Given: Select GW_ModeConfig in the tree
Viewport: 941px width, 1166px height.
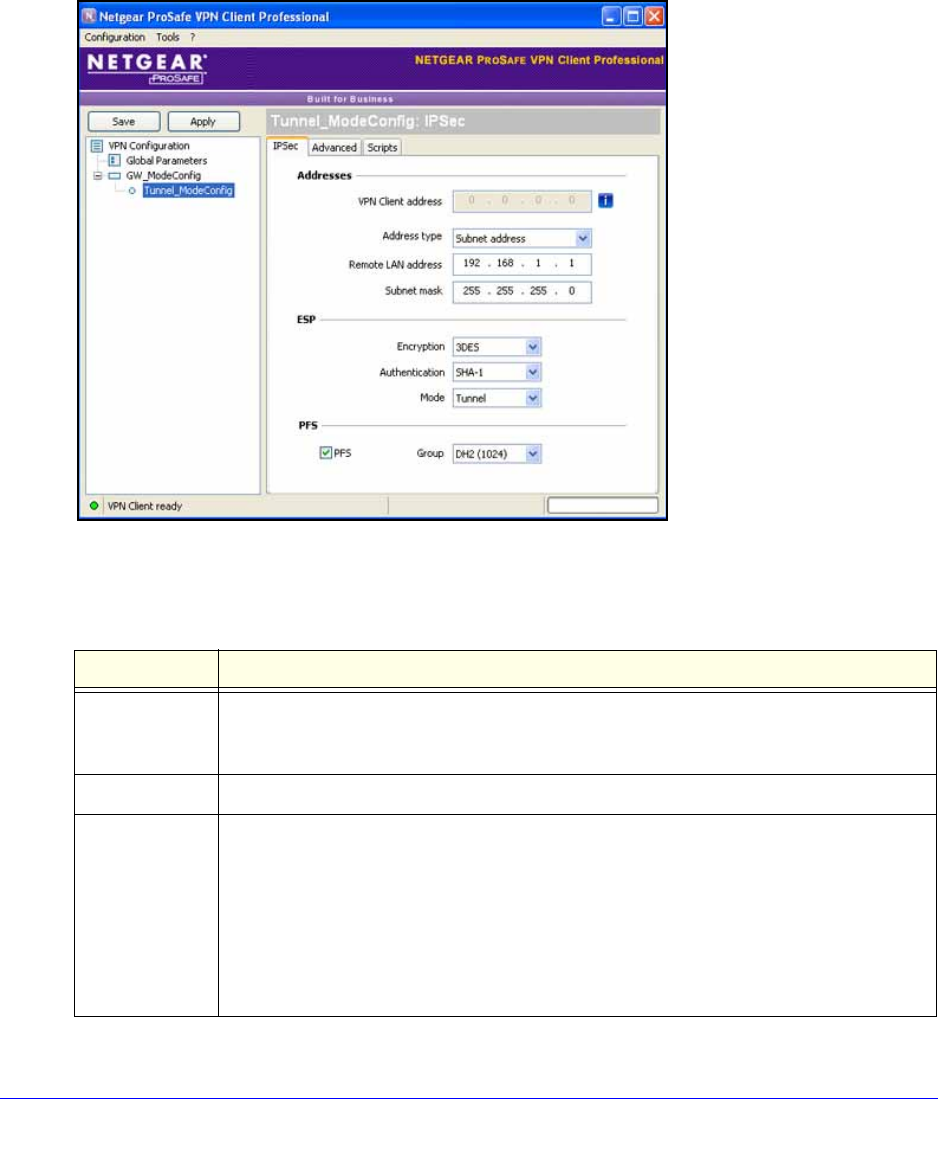Looking at the screenshot, I should click(163, 176).
